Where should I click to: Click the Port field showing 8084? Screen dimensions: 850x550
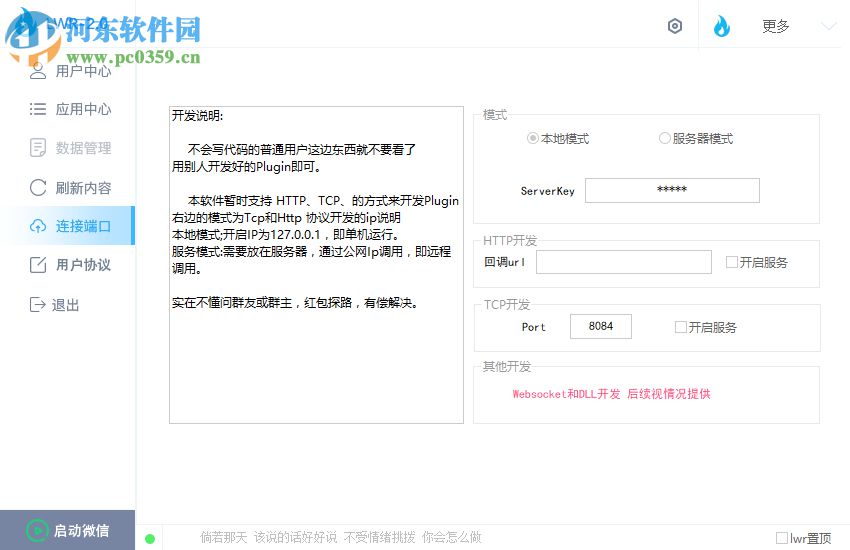coord(601,326)
